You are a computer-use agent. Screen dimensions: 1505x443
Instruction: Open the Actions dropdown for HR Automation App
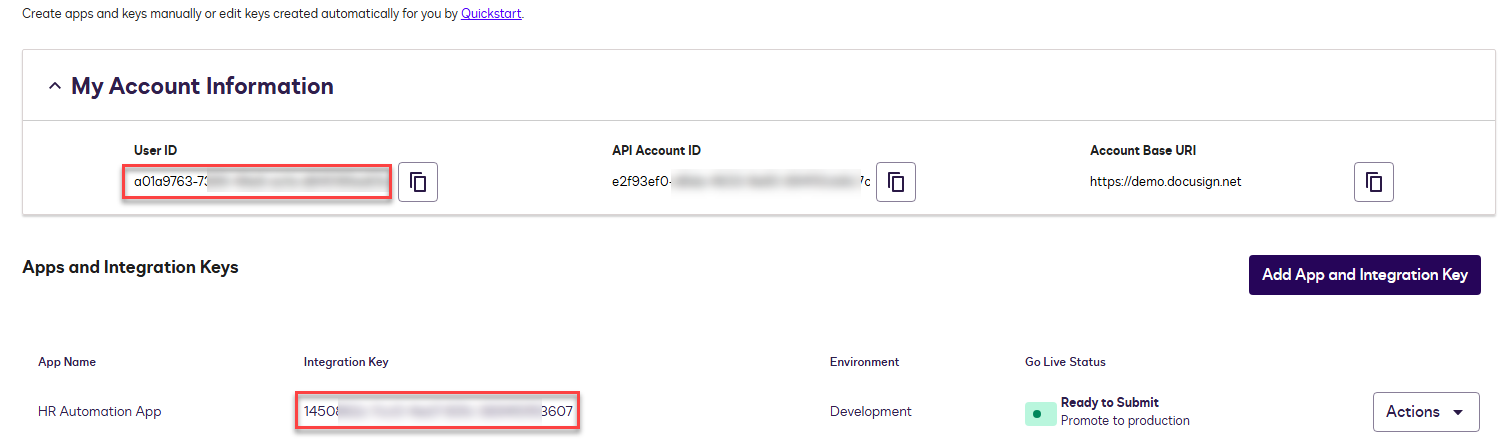coord(1426,412)
